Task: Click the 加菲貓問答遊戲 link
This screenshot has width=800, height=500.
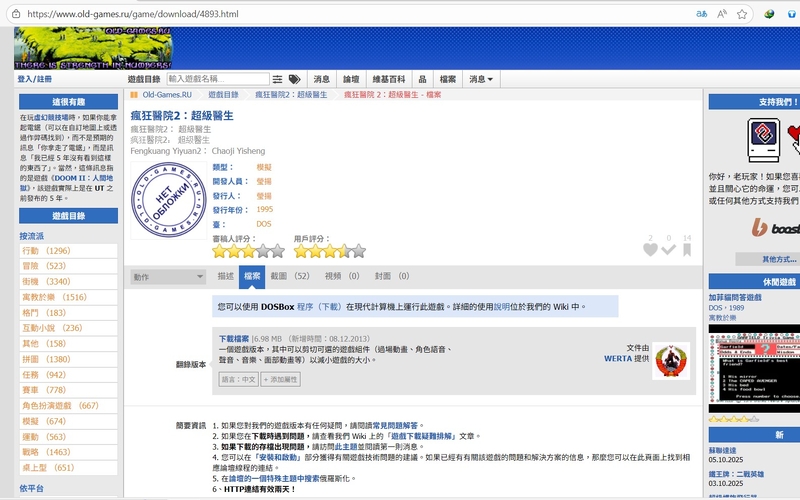Action: [x=735, y=297]
